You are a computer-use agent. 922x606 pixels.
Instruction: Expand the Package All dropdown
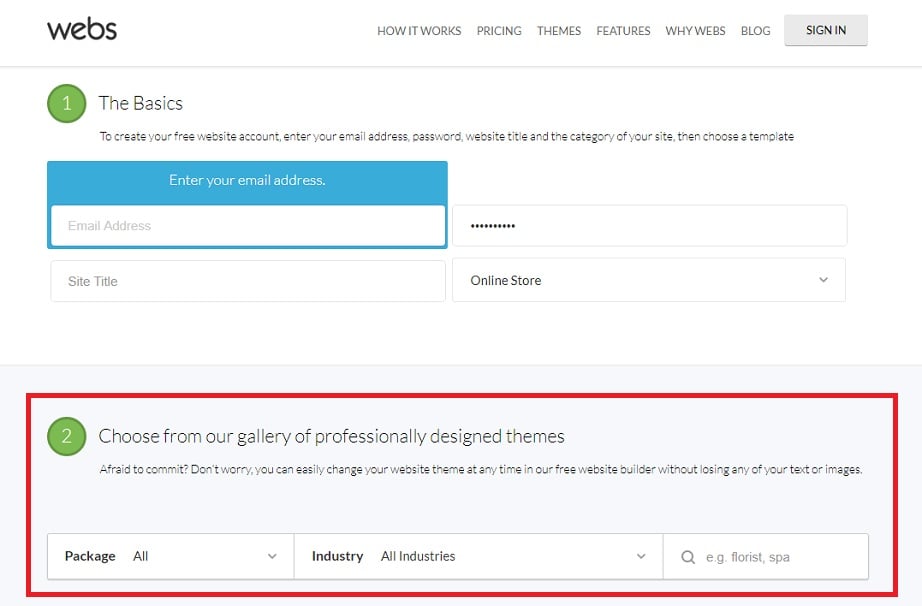pos(171,556)
